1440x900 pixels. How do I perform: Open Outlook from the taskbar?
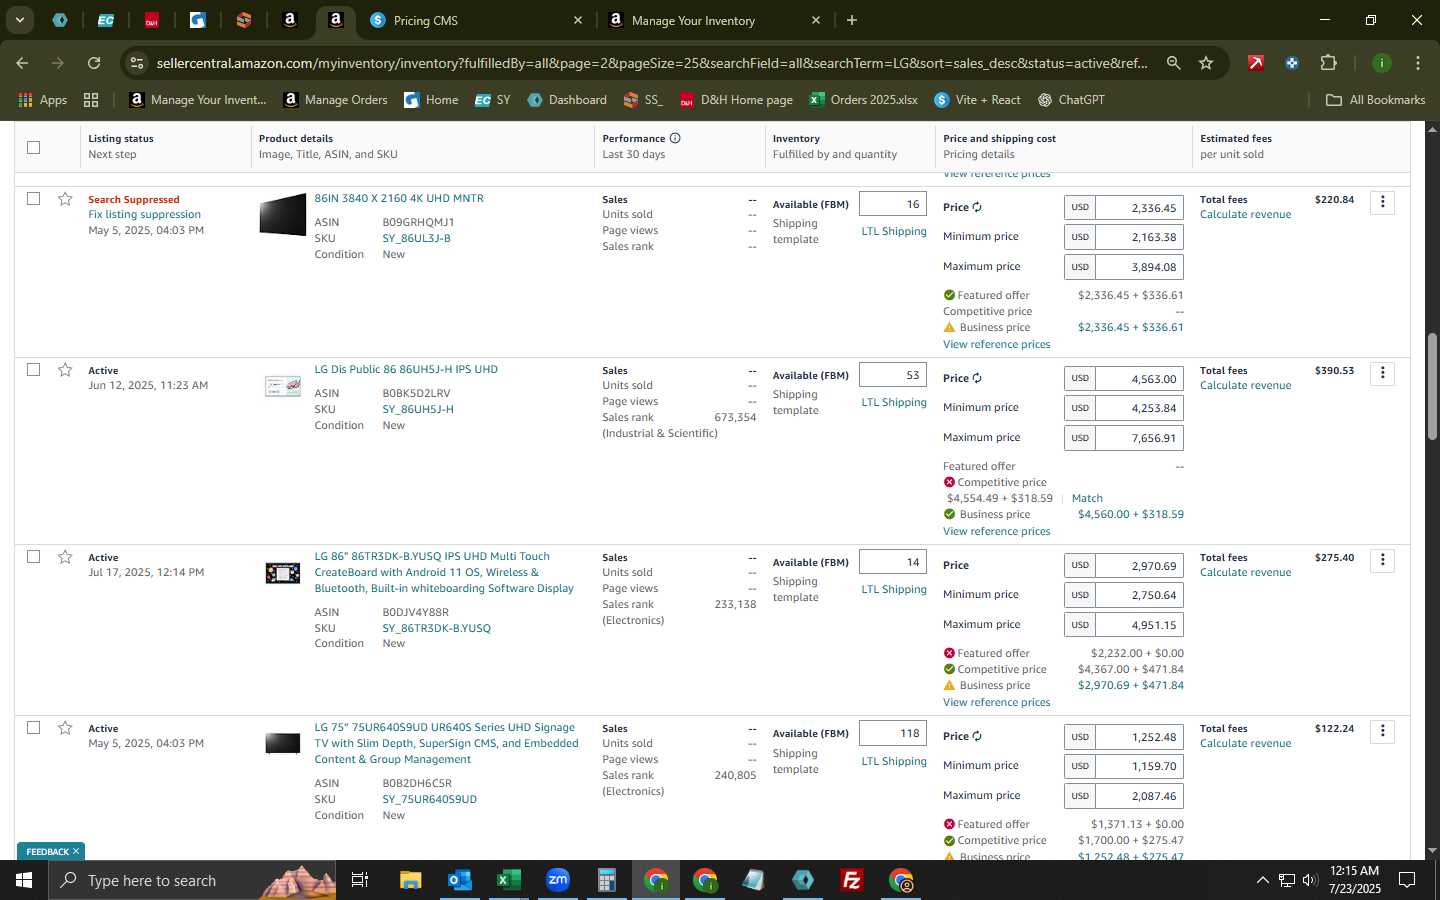pos(460,880)
